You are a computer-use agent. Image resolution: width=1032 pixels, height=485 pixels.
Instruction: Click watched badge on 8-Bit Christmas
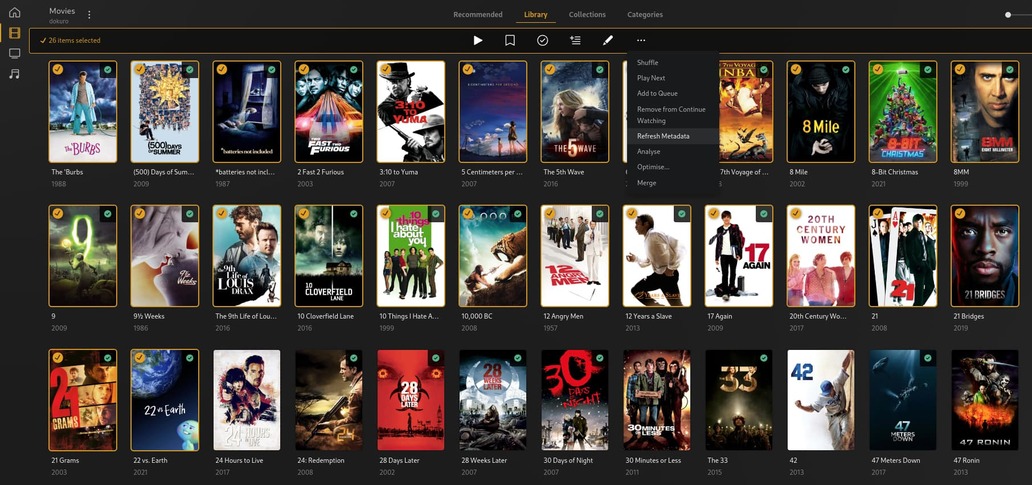(x=927, y=70)
